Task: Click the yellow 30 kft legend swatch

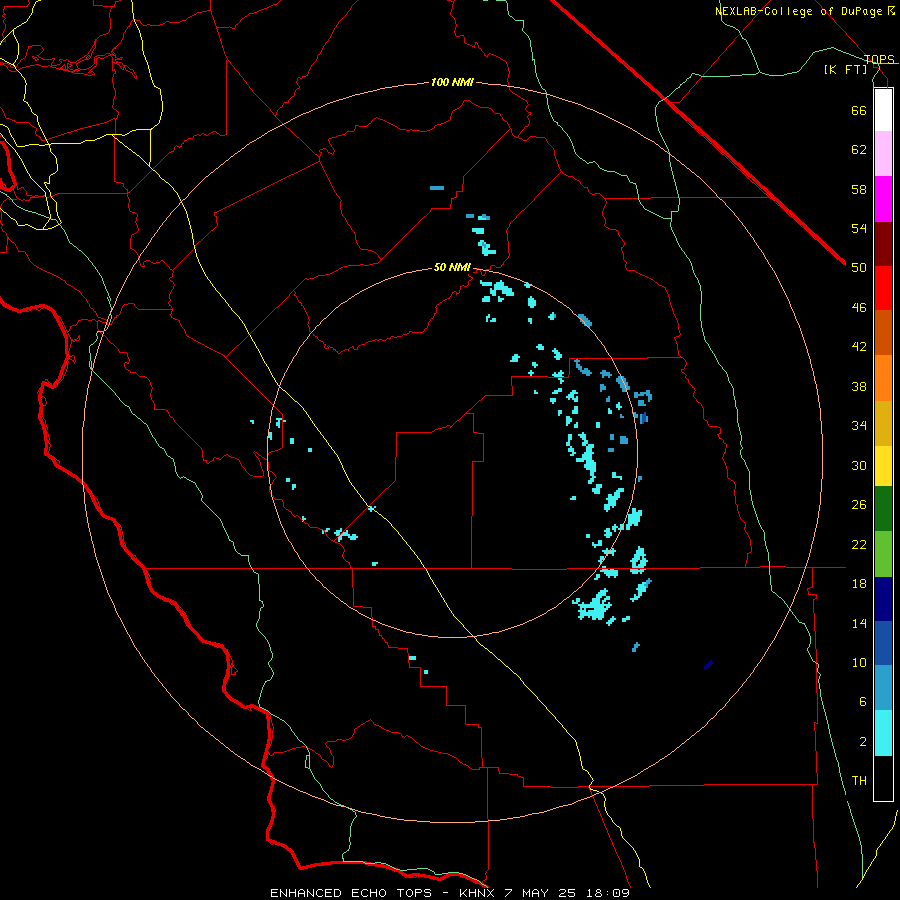Action: 883,466
